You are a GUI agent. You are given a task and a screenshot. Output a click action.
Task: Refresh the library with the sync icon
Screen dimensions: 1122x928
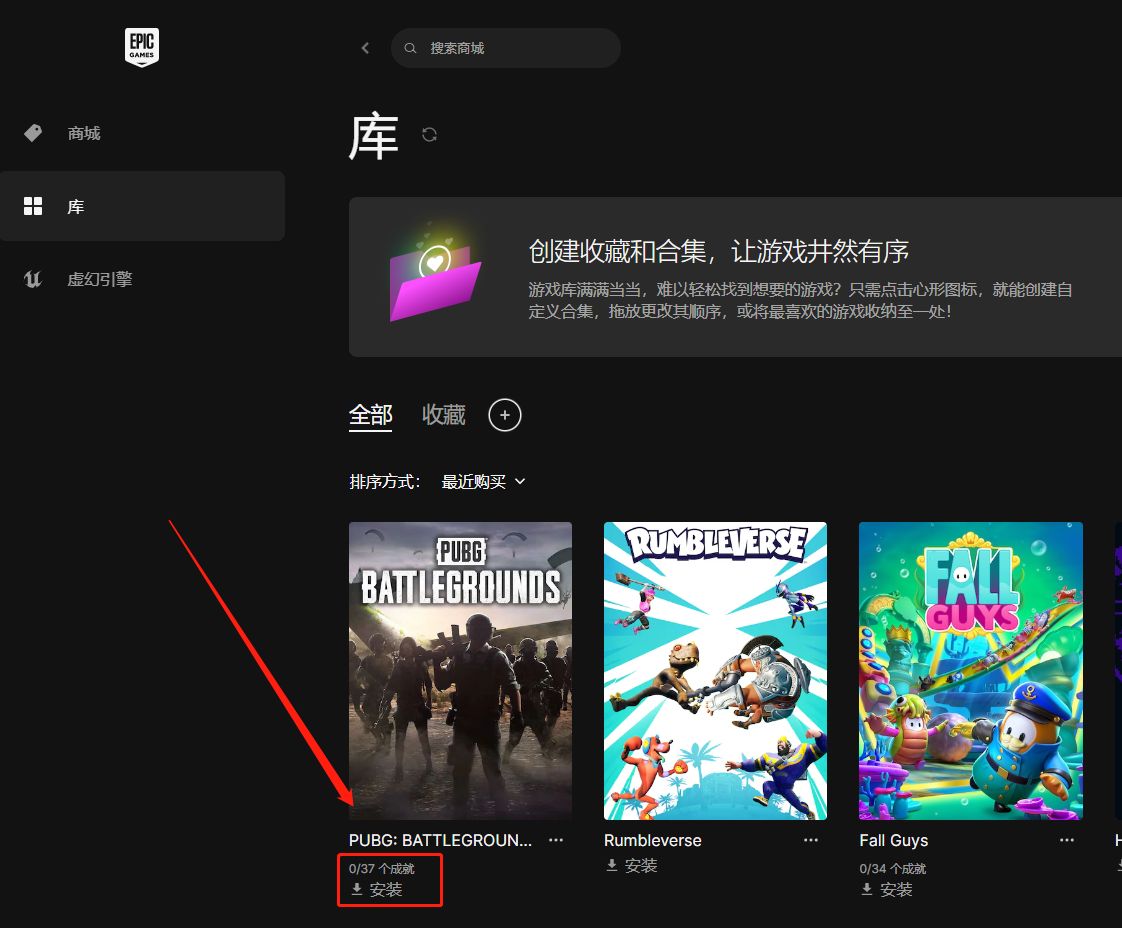pos(429,135)
